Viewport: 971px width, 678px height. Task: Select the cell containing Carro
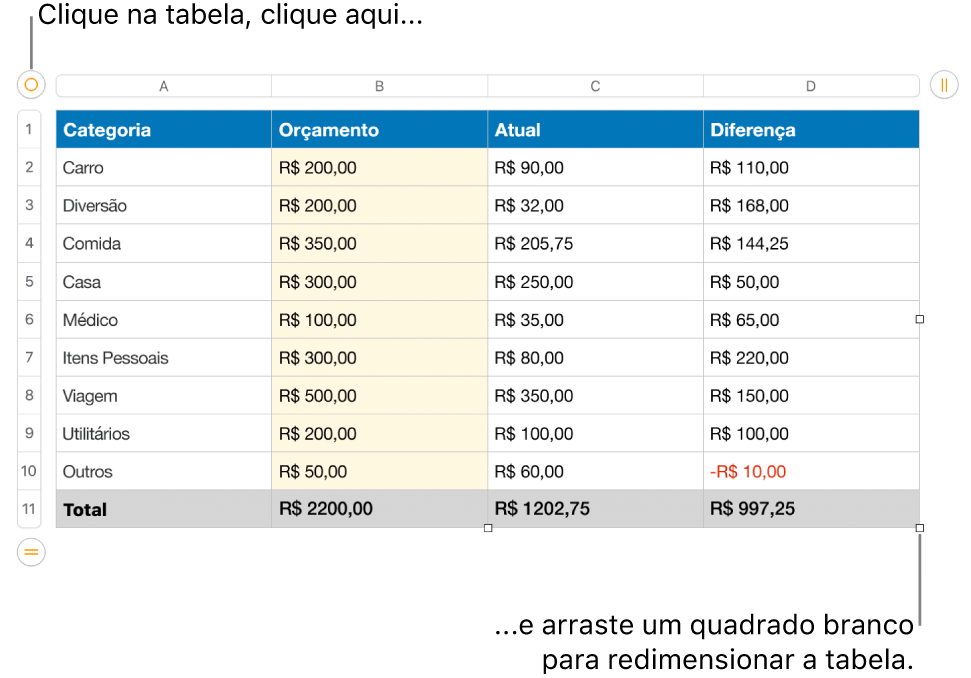click(163, 167)
